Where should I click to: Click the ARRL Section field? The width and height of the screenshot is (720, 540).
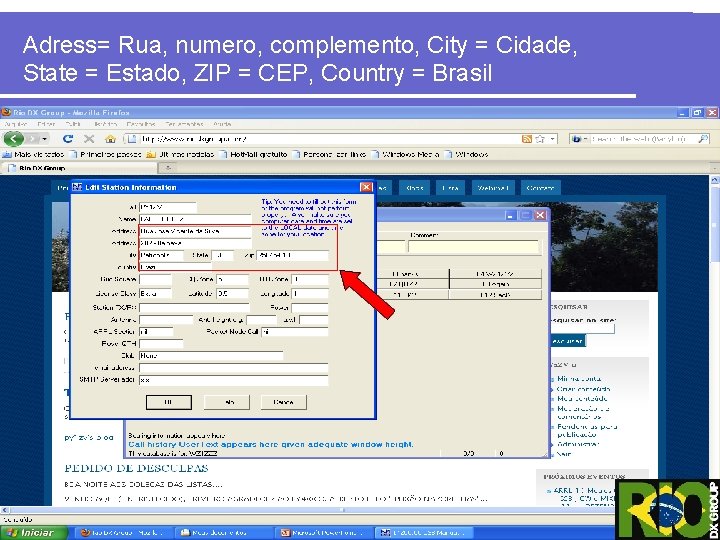click(x=156, y=332)
